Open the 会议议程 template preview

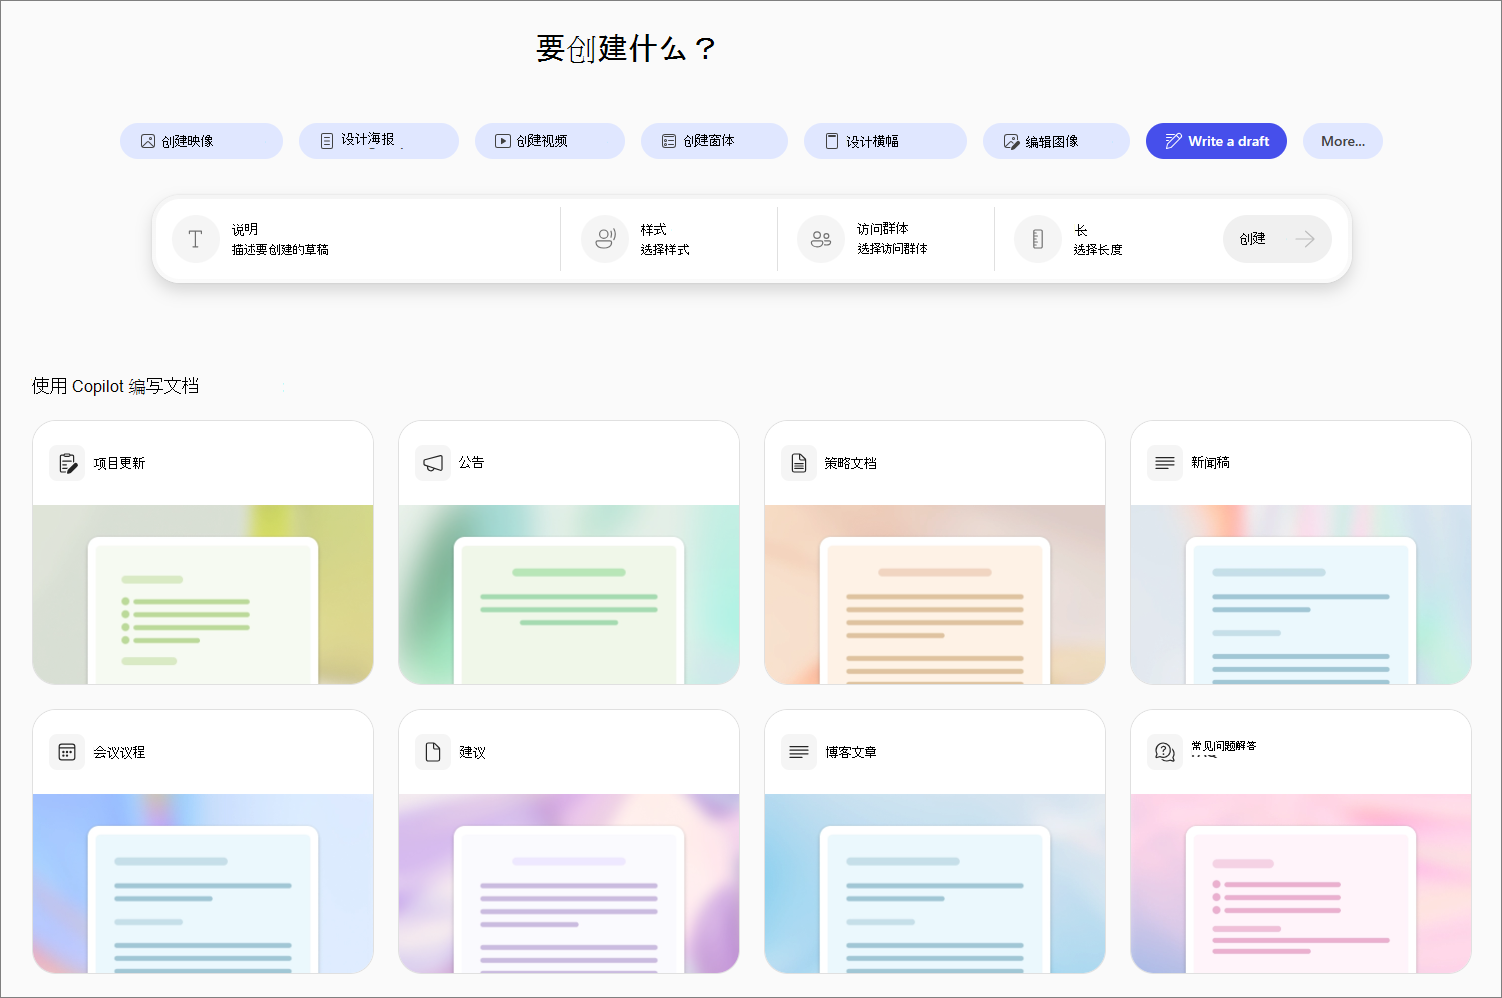pyautogui.click(x=203, y=884)
